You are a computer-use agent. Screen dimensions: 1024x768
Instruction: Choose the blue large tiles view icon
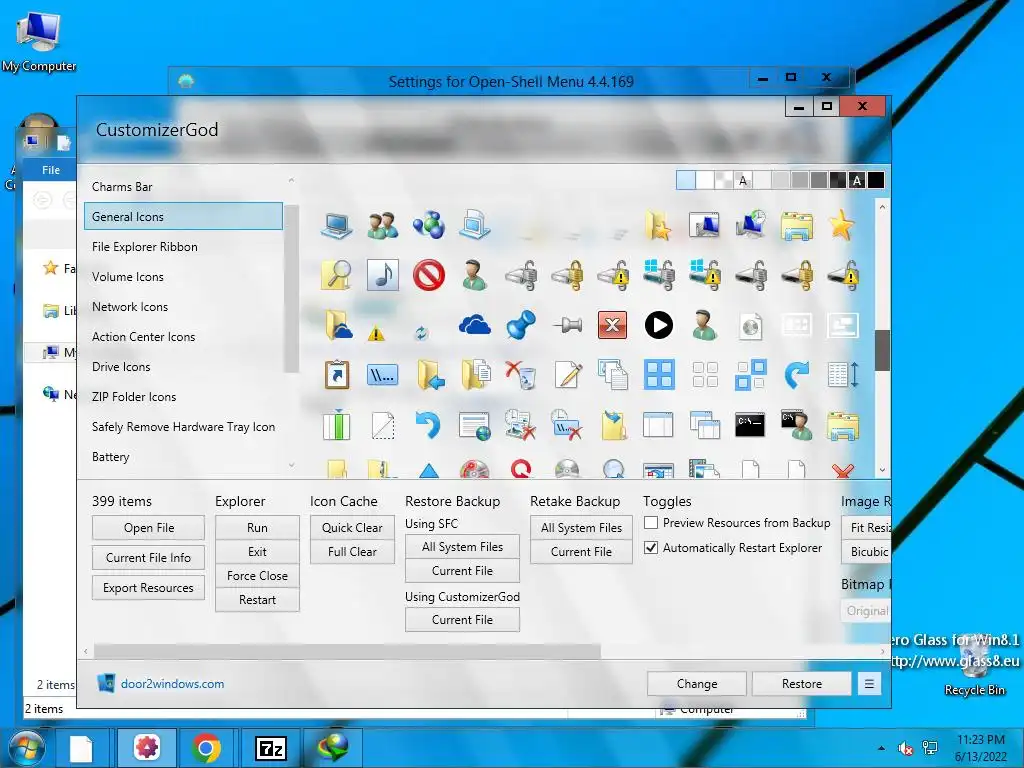[658, 375]
